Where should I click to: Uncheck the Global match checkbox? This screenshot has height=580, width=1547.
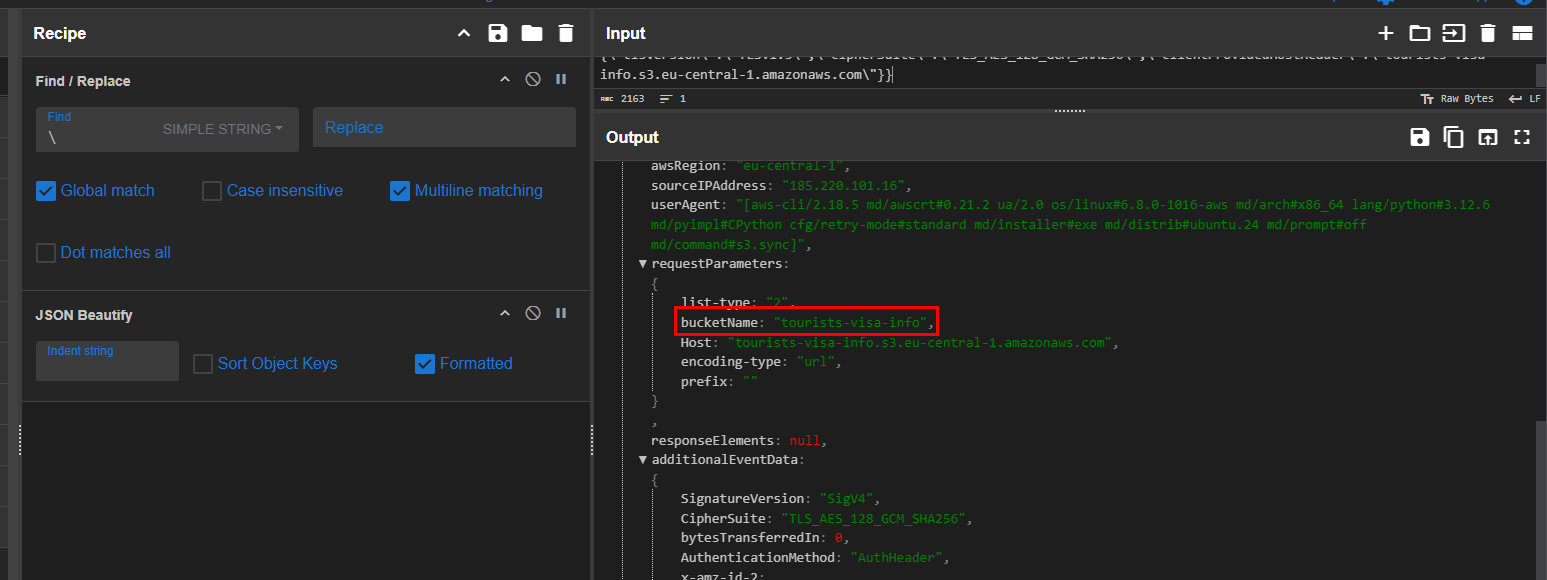(46, 191)
